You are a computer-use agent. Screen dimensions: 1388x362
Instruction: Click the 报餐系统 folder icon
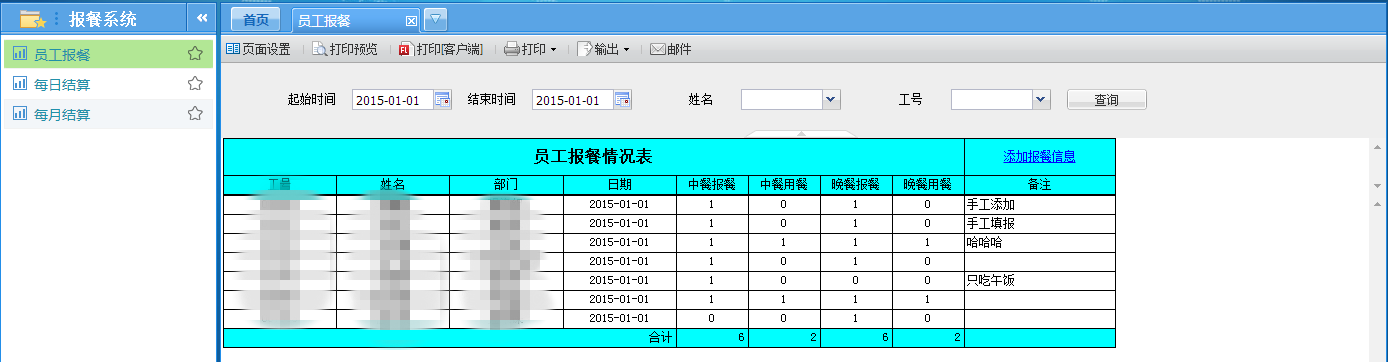click(x=32, y=18)
